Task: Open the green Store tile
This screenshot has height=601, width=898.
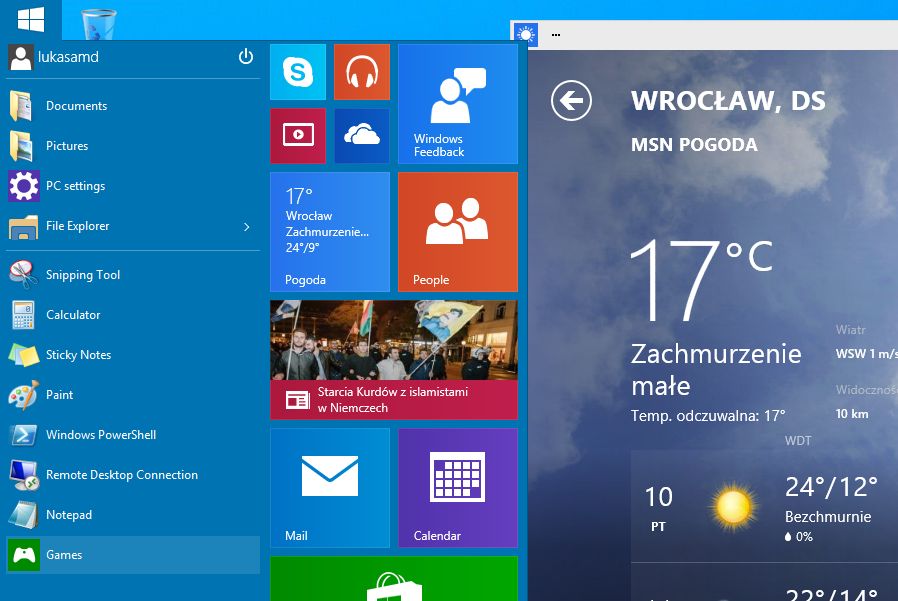Action: [x=394, y=579]
